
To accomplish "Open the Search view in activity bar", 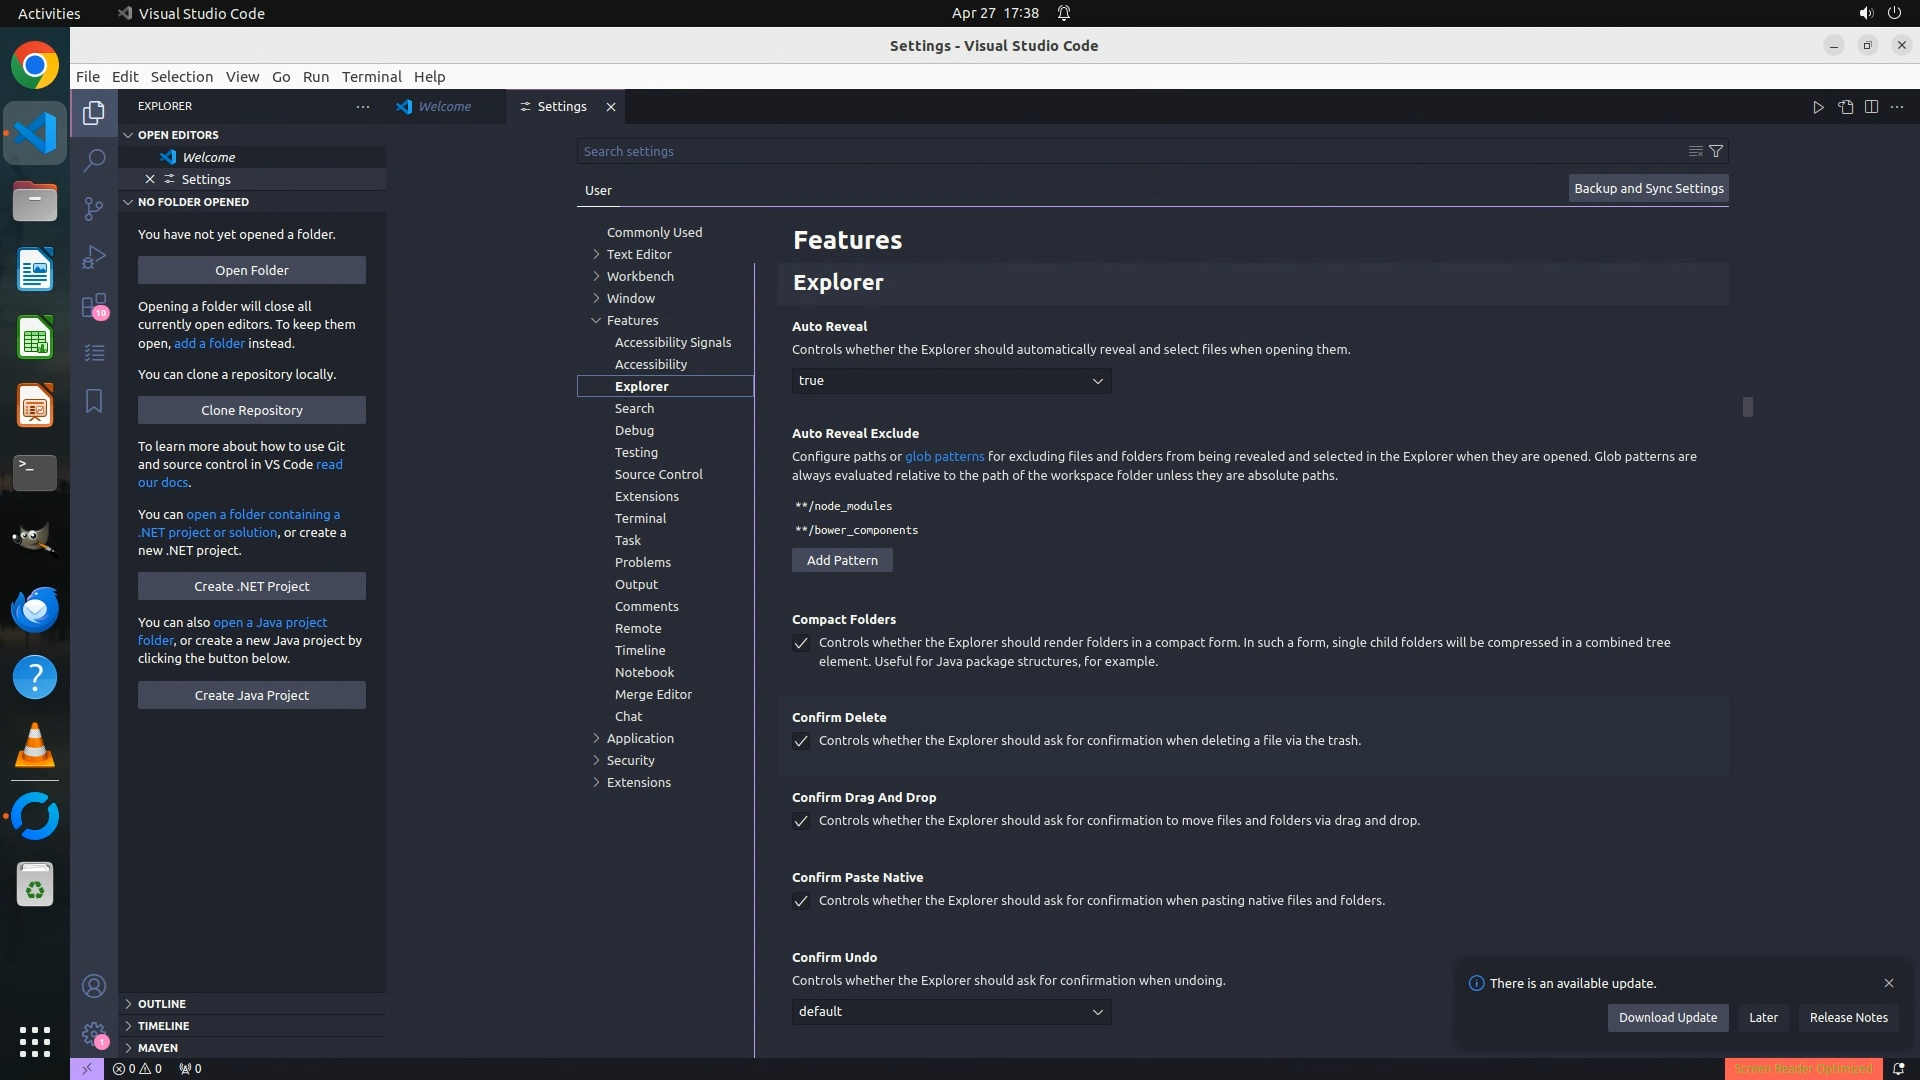I will coord(94,160).
